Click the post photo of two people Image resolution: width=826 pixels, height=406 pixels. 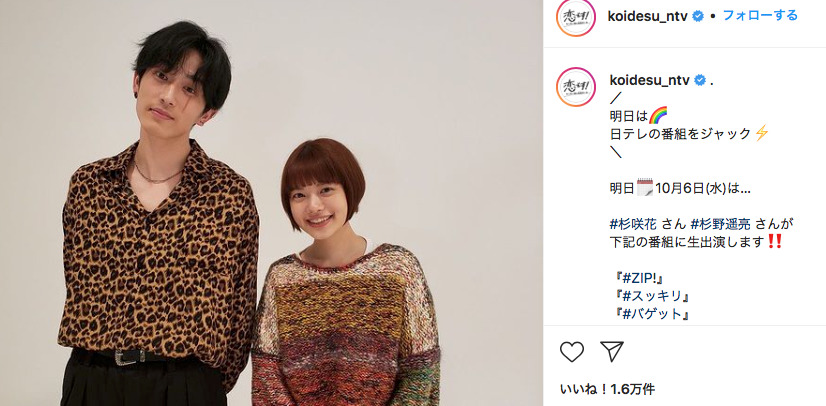pyautogui.click(x=271, y=203)
